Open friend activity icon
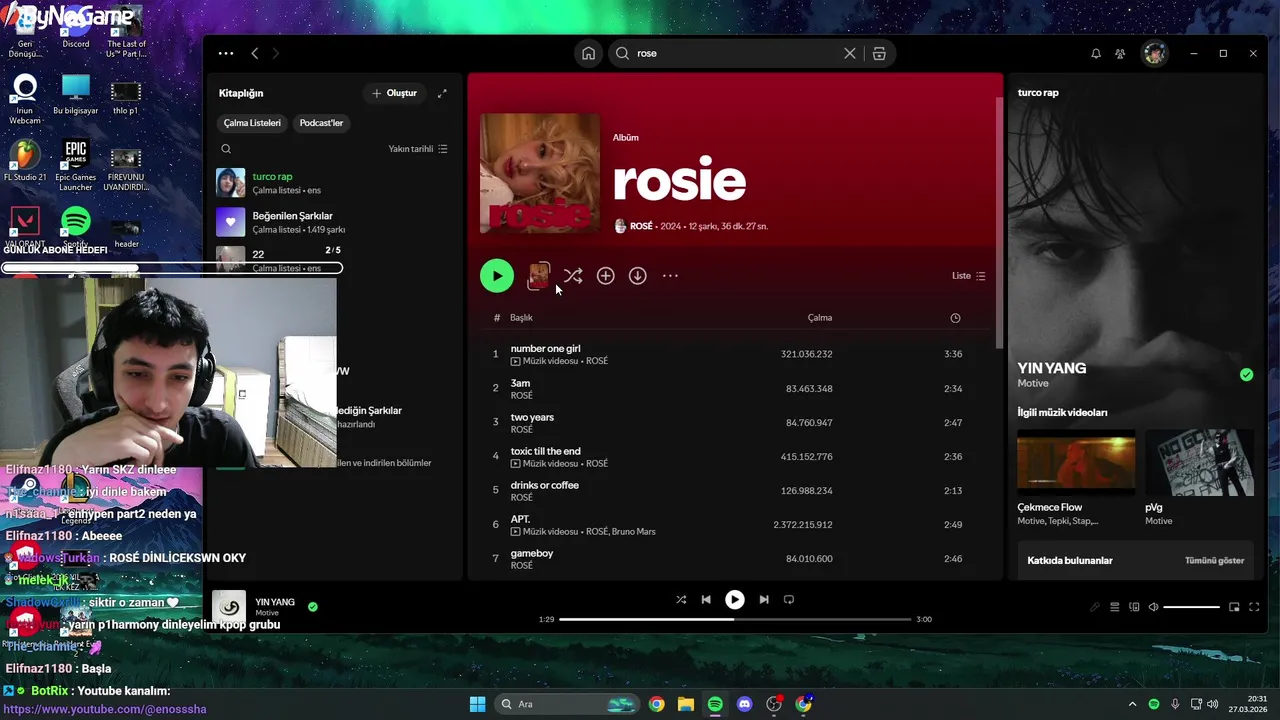The height and width of the screenshot is (720, 1280). point(1120,53)
